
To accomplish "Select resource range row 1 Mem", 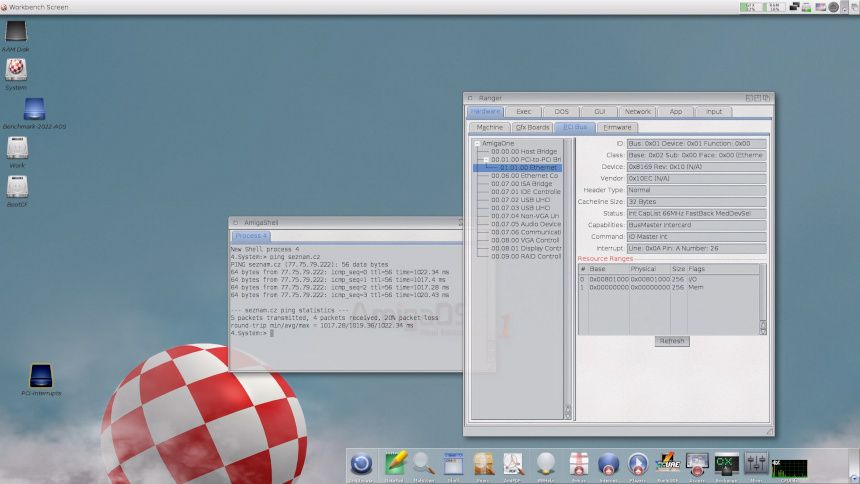I will tap(669, 287).
